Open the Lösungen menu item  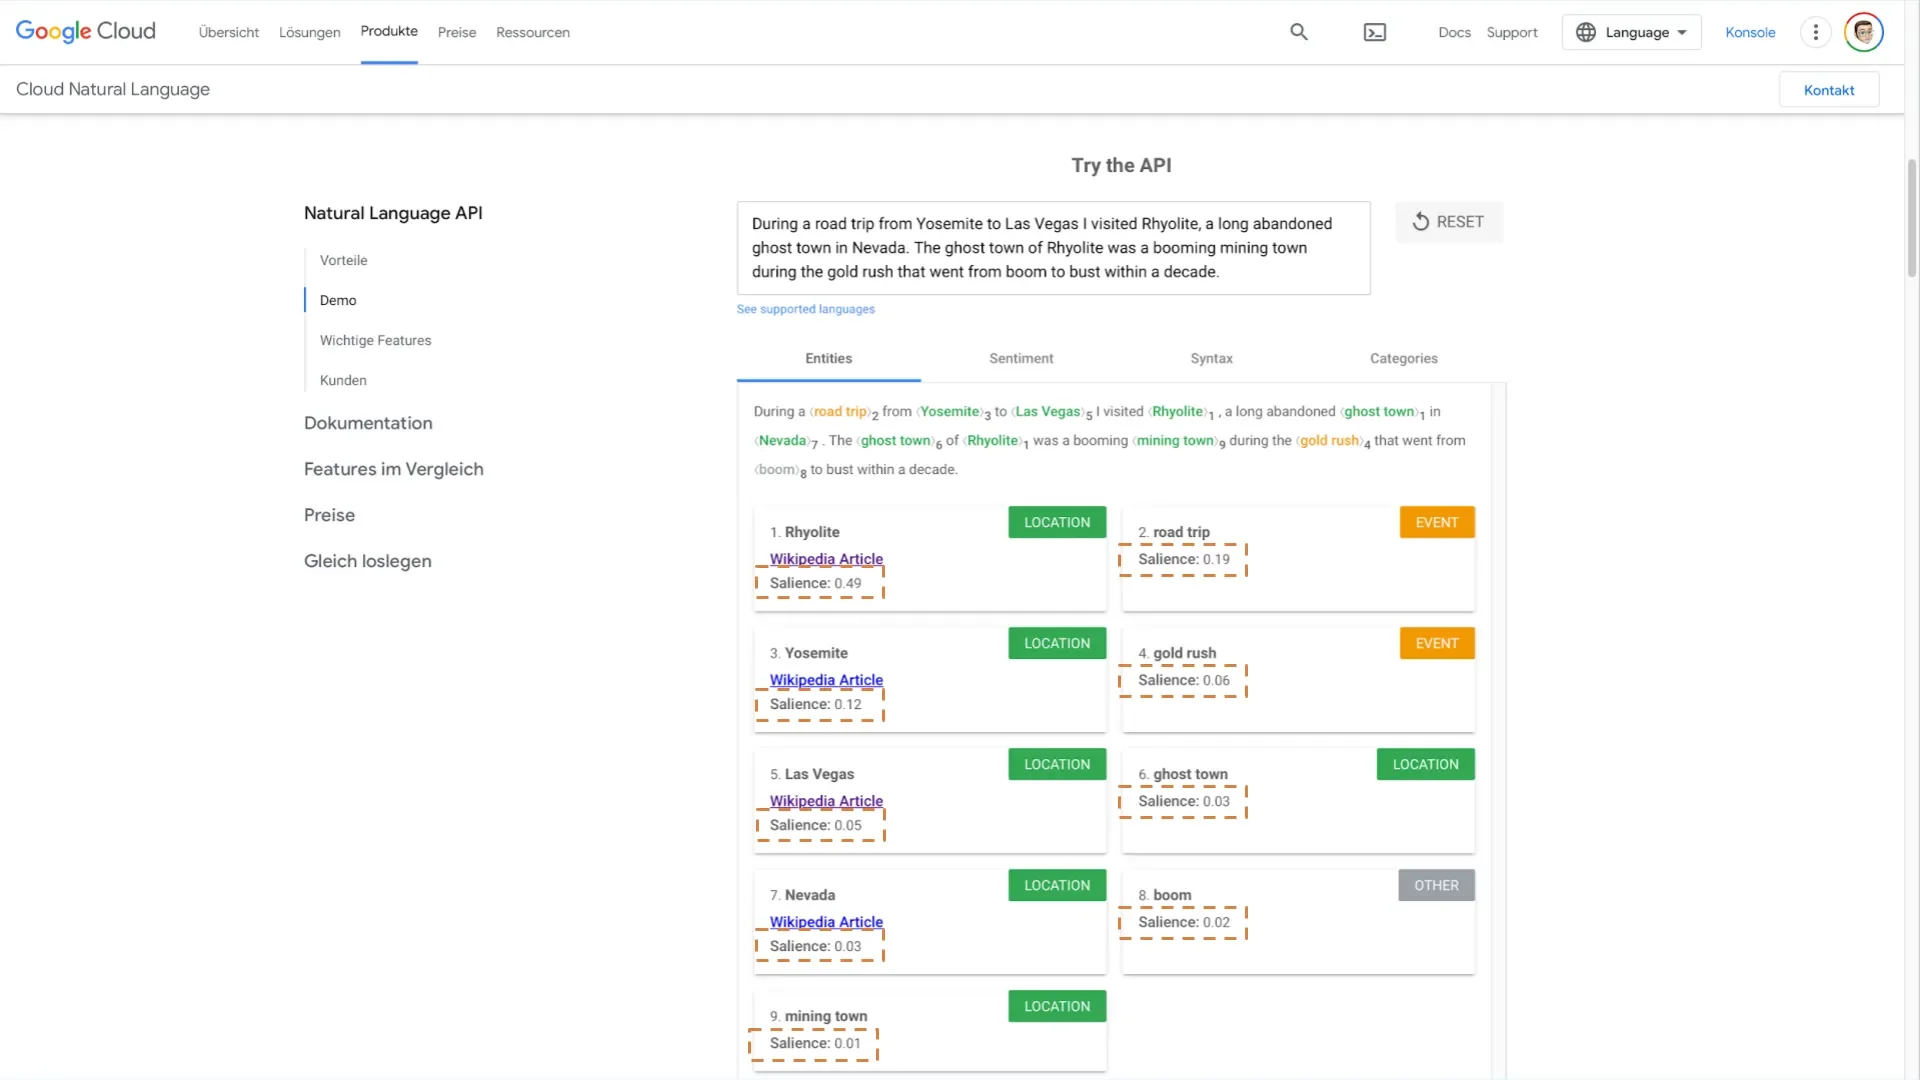[309, 32]
